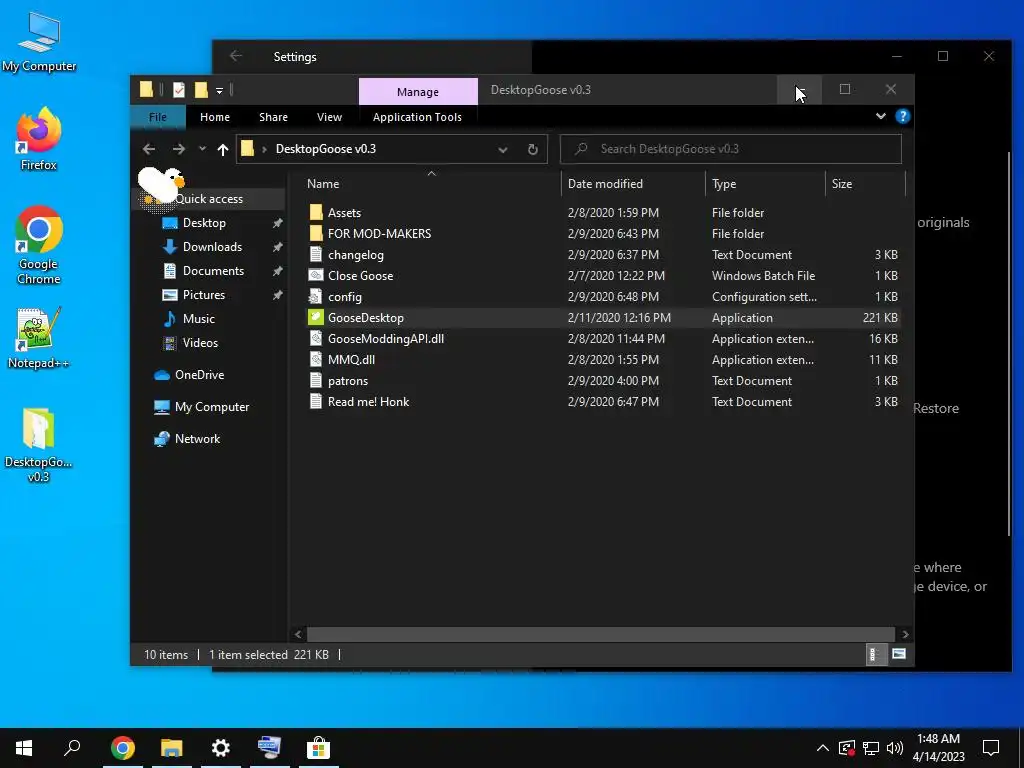
Task: Select My Computer in navigation pane
Action: (212, 407)
